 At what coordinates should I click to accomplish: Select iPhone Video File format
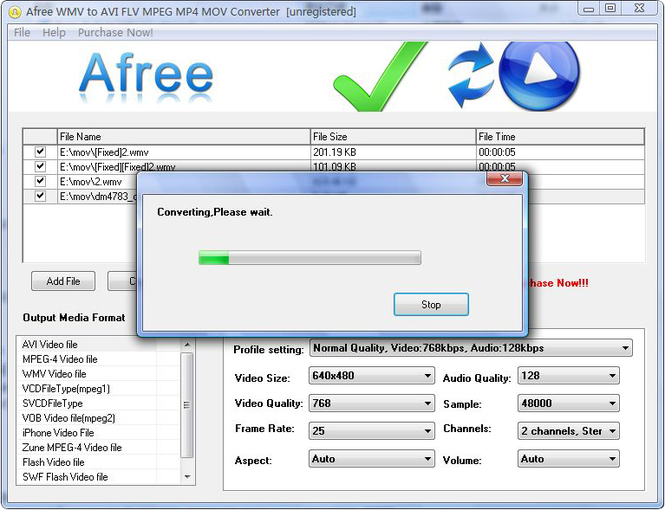[98, 433]
